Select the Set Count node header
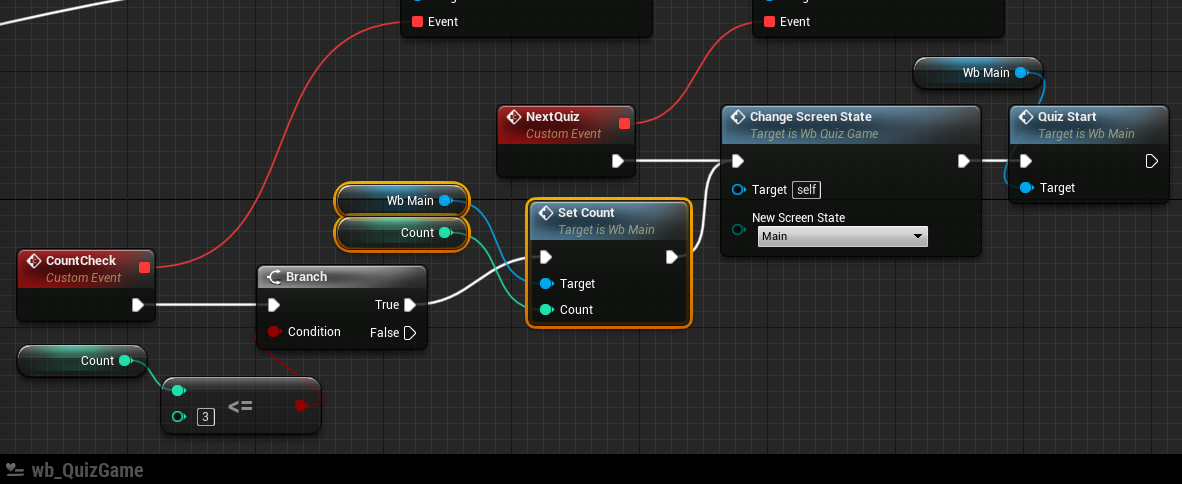Screen dimensions: 1182x484 coord(609,220)
